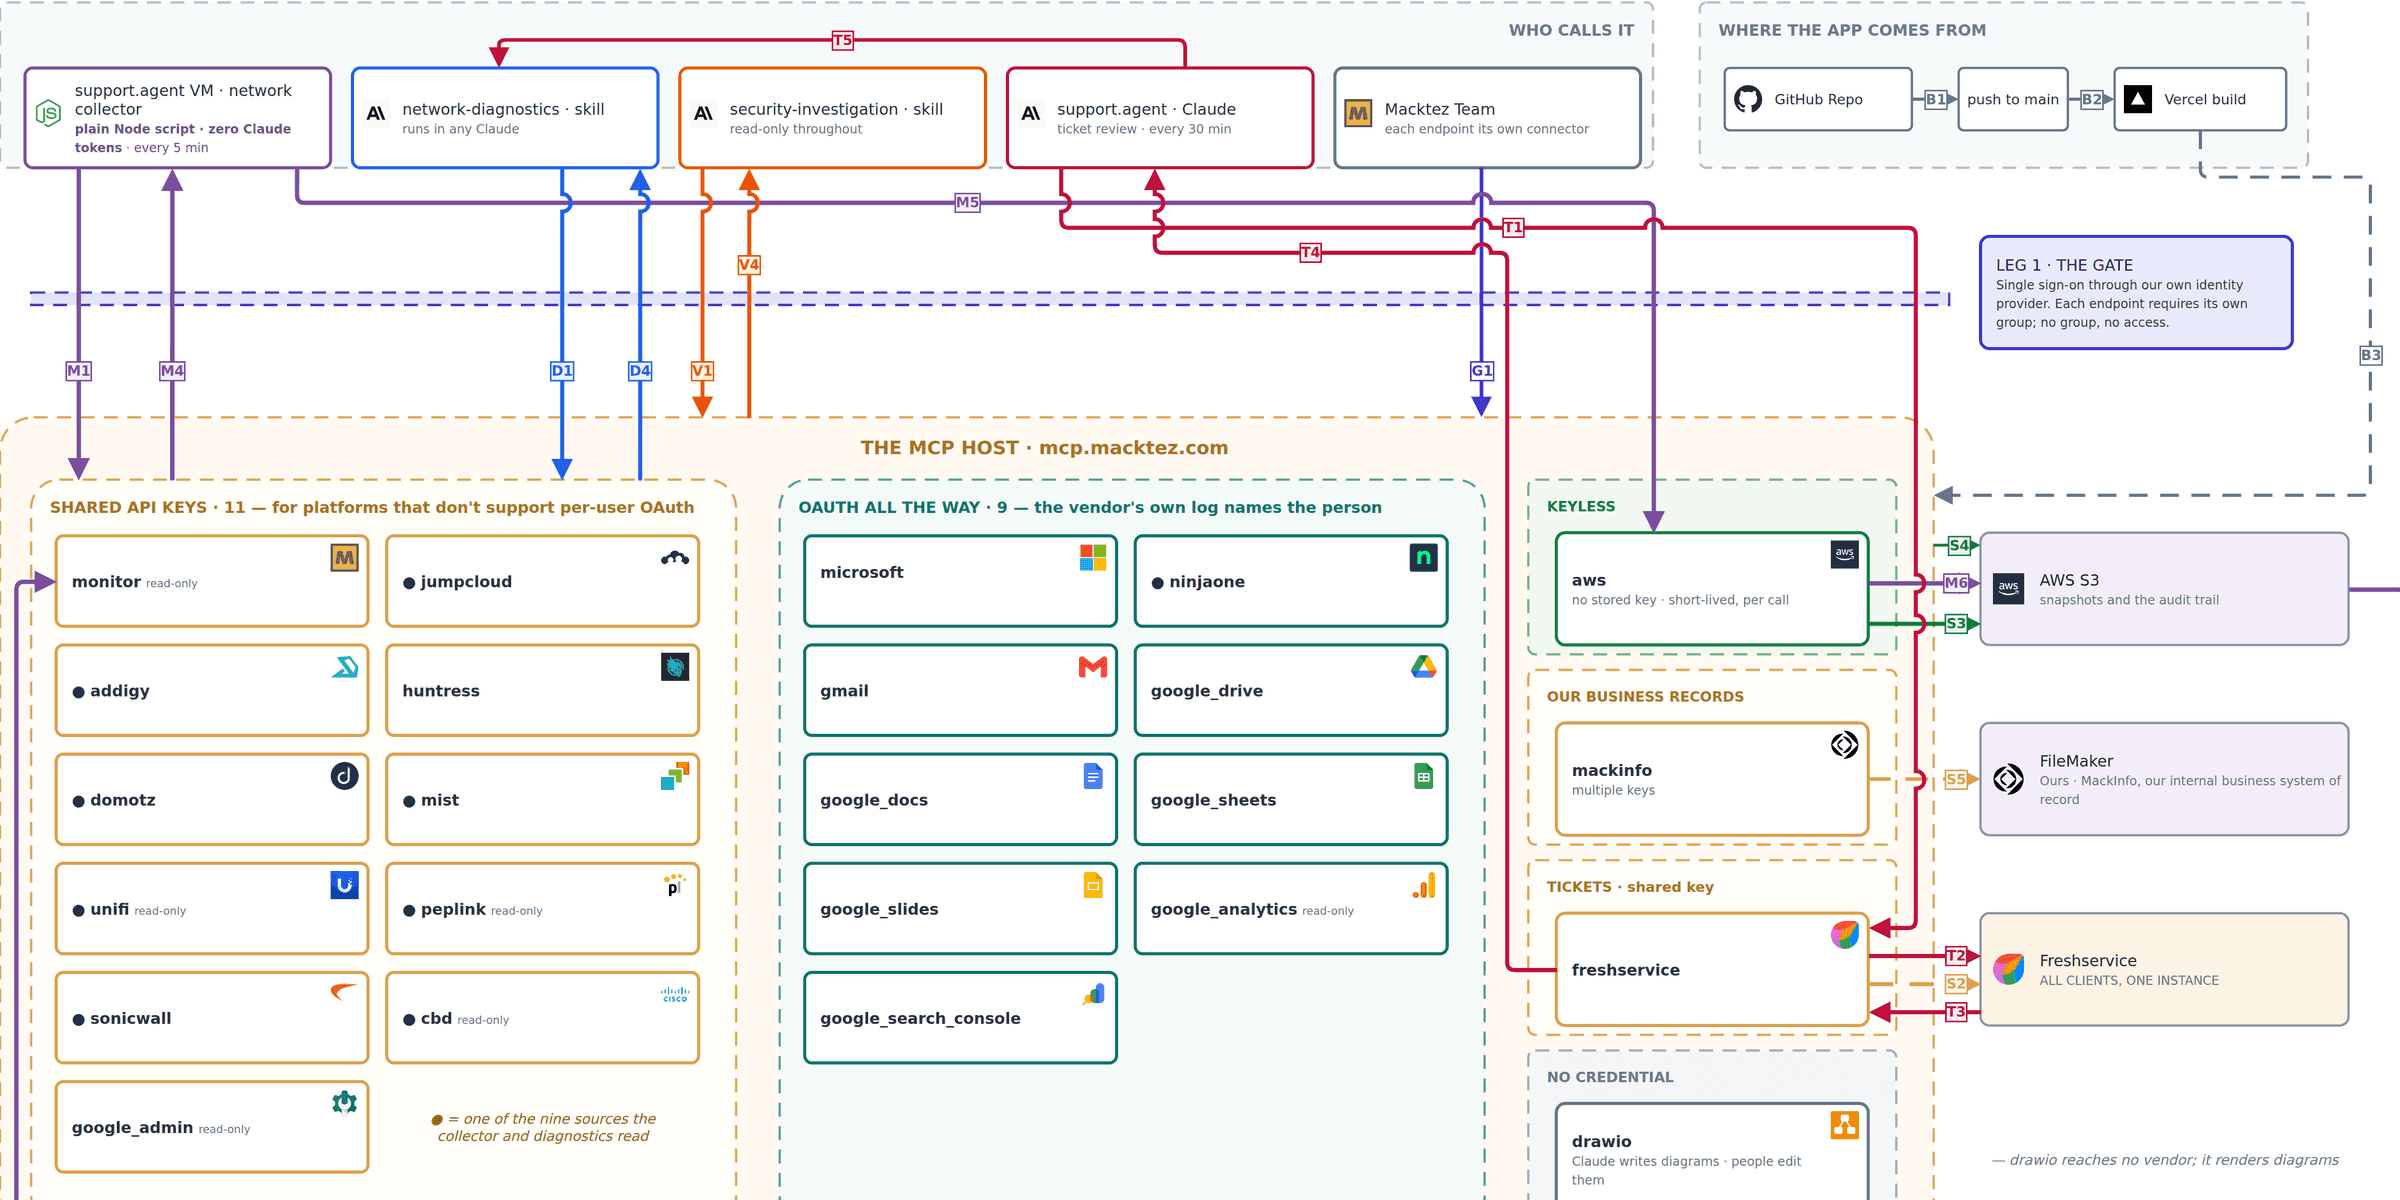Click the T1 edge label
This screenshot has width=2400, height=1200.
point(1513,227)
